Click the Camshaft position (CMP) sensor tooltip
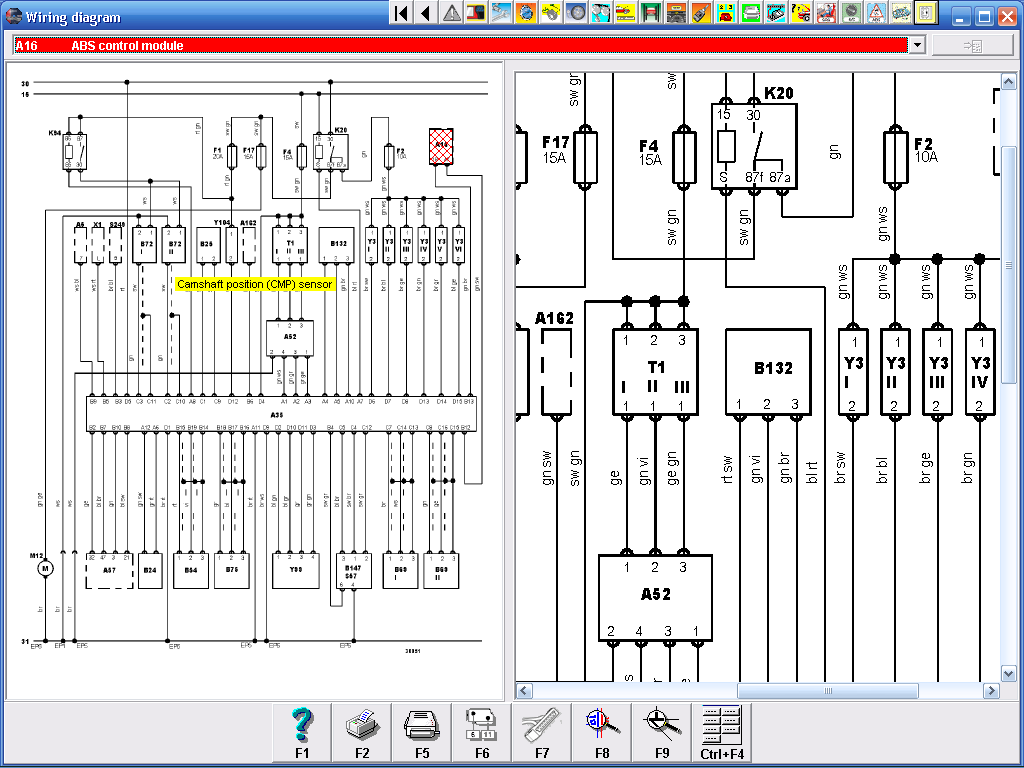Viewport: 1024px width, 768px height. 255,284
